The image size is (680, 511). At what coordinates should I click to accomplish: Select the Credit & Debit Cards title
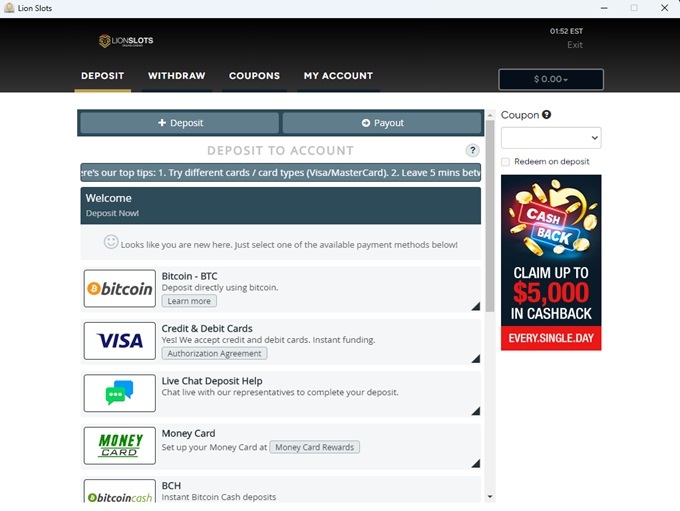point(207,328)
